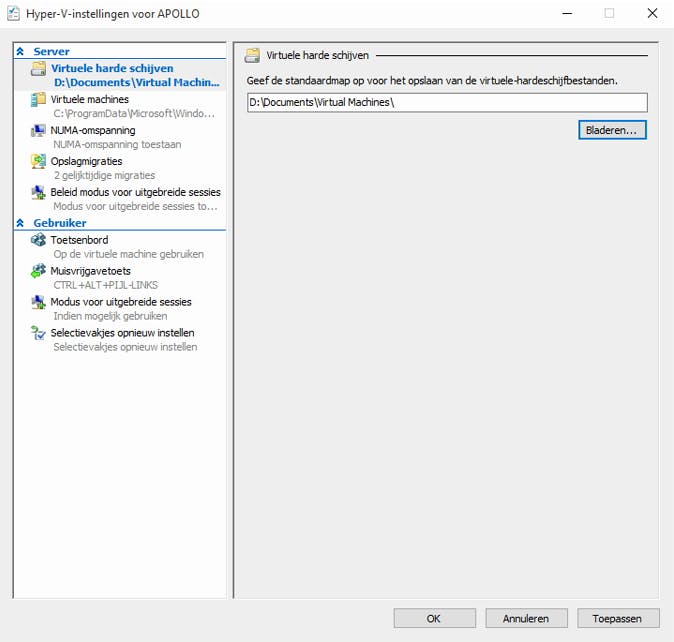Select Virtuele machines setting
This screenshot has height=642, width=674.
click(x=89, y=99)
